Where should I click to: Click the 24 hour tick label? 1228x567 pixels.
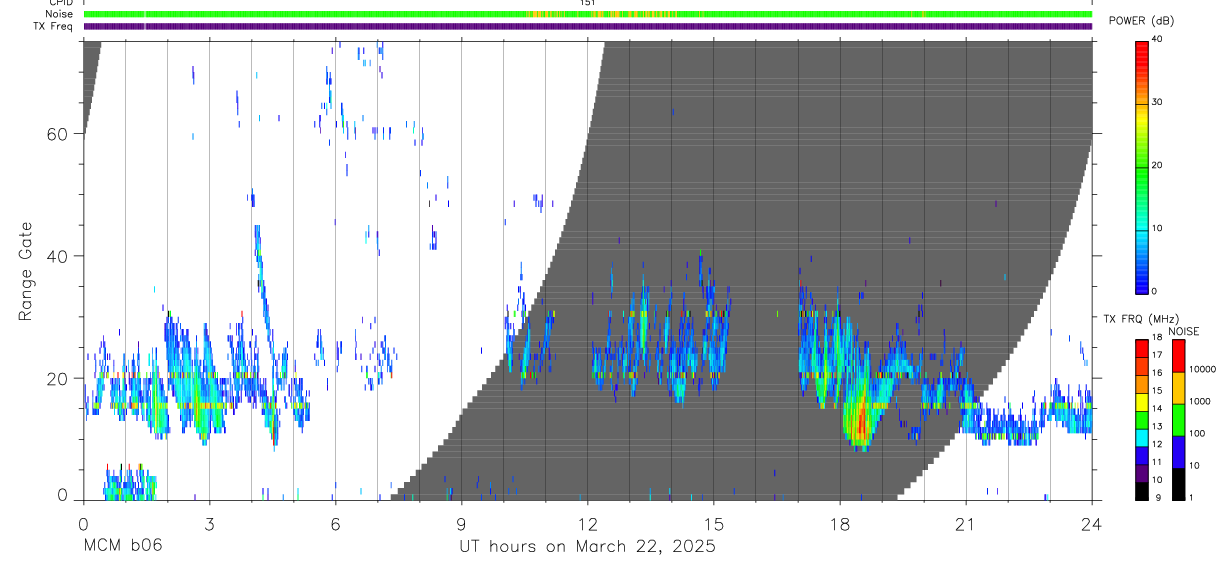coord(1092,523)
